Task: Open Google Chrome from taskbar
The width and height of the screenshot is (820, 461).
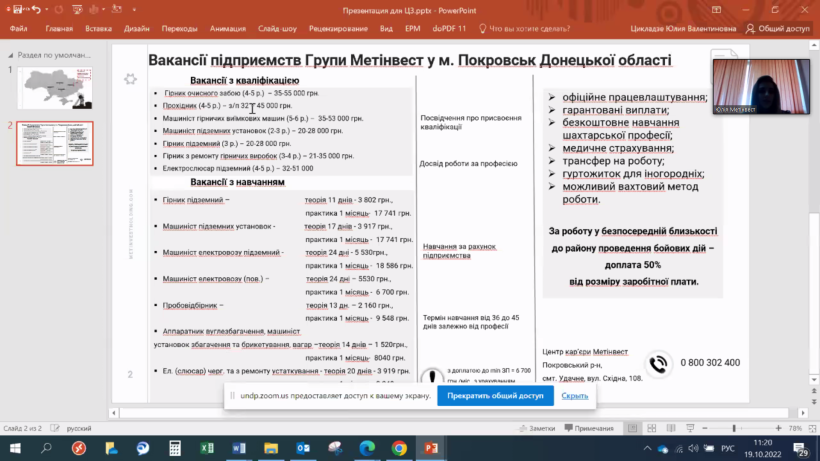Action: pyautogui.click(x=399, y=448)
